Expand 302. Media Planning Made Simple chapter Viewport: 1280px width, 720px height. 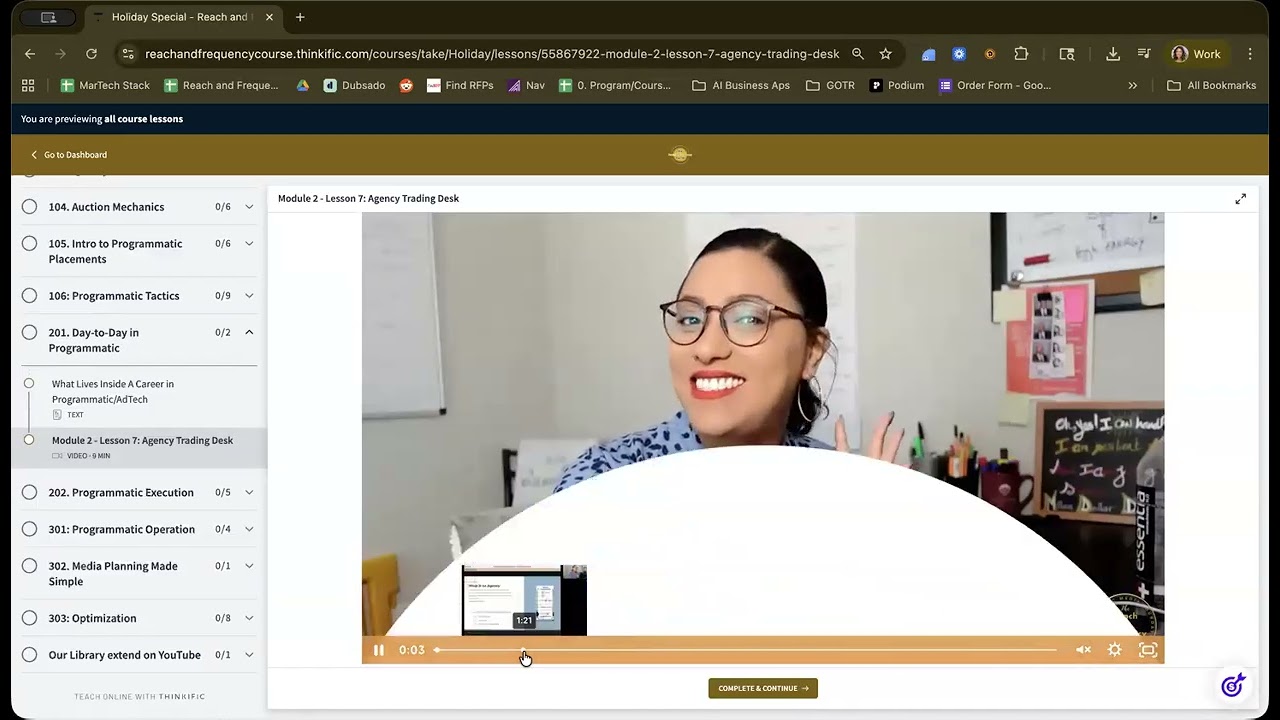(249, 566)
